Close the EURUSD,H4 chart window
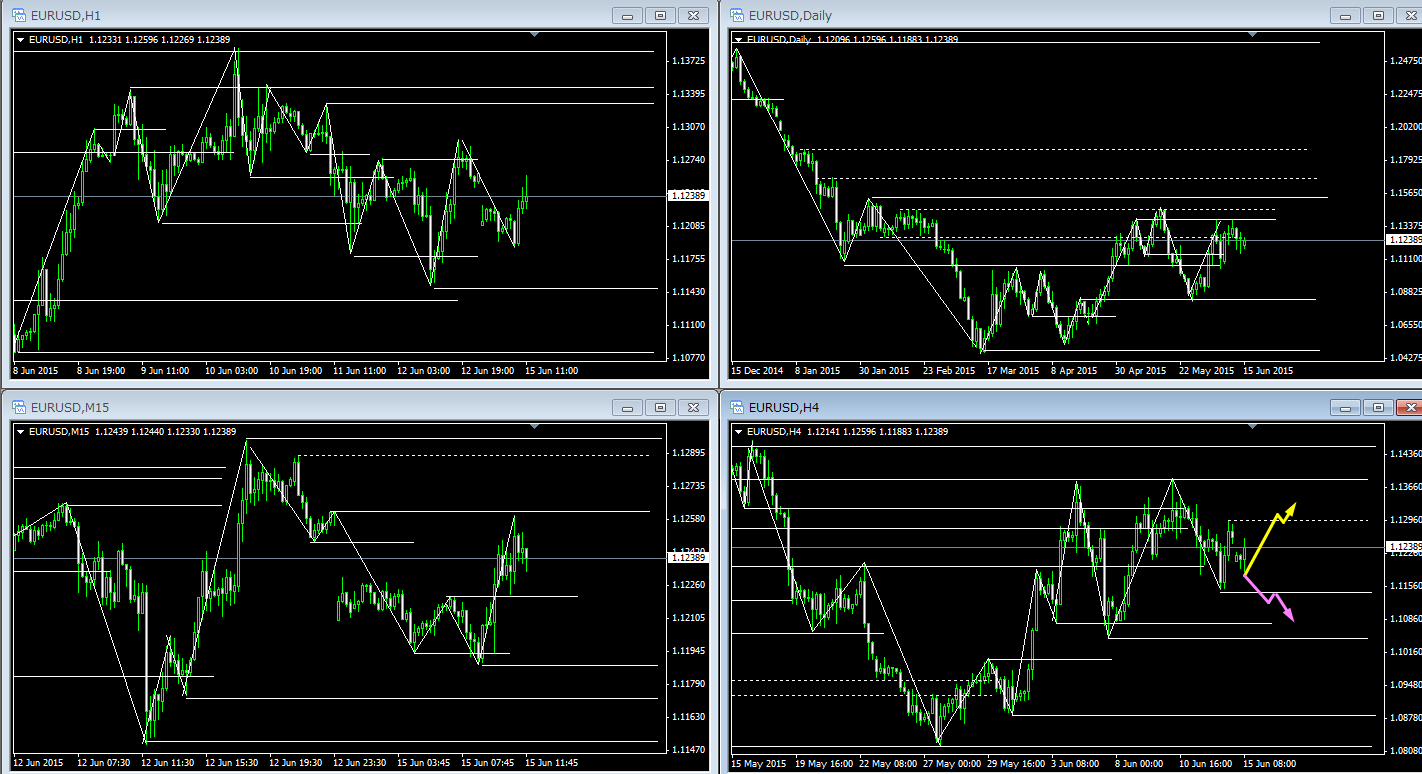 1408,407
